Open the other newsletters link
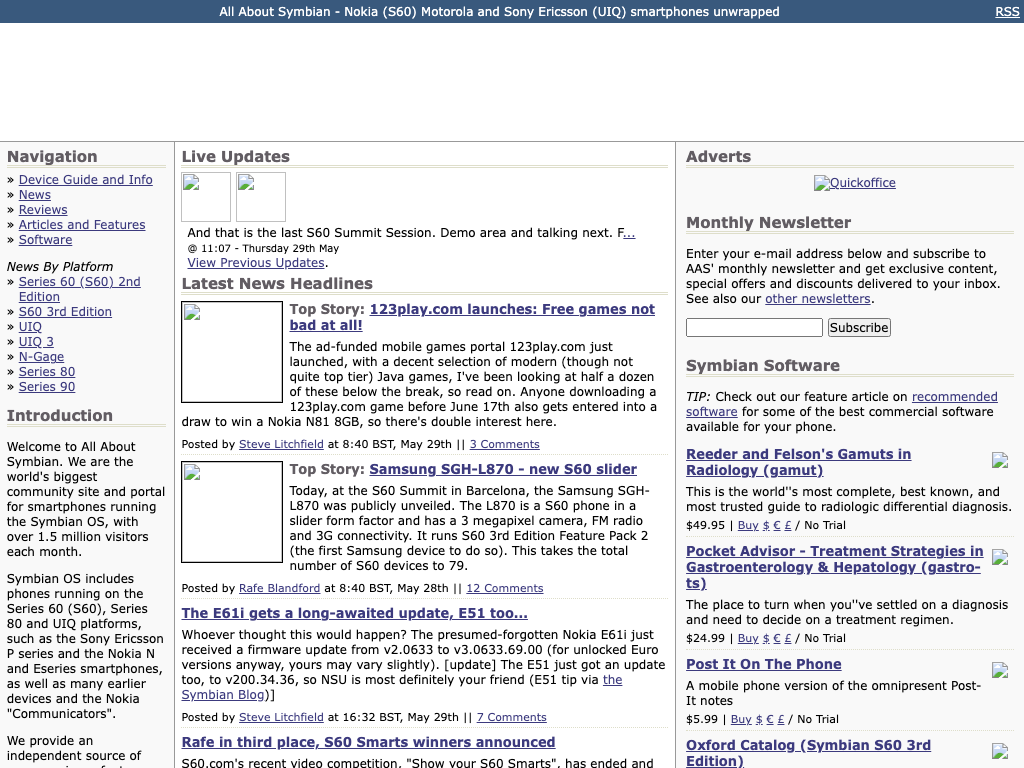Screen dimensions: 1024x768 click(x=818, y=298)
